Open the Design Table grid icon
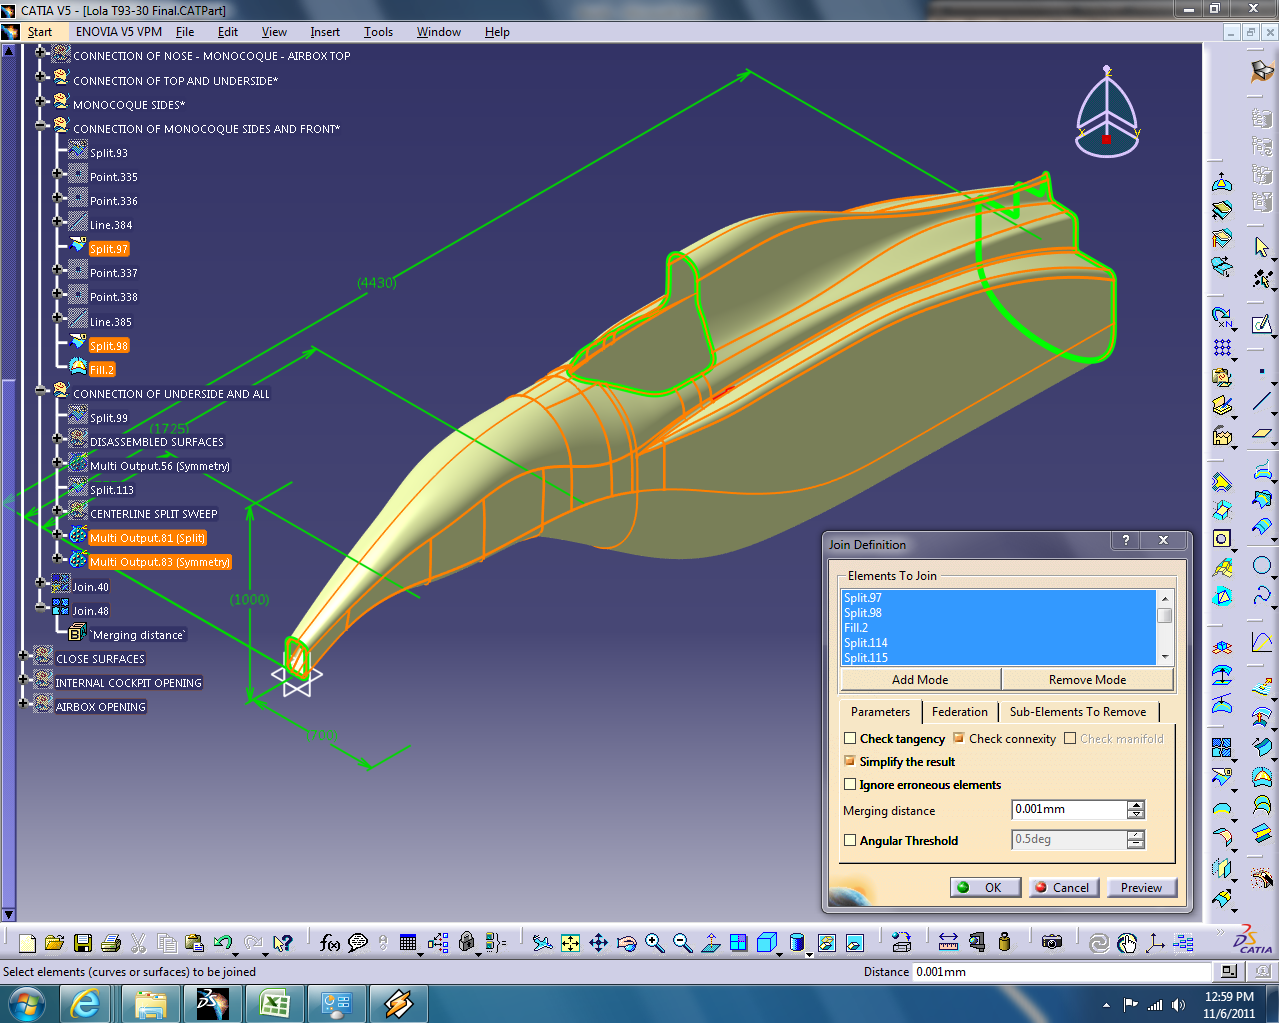 point(407,942)
